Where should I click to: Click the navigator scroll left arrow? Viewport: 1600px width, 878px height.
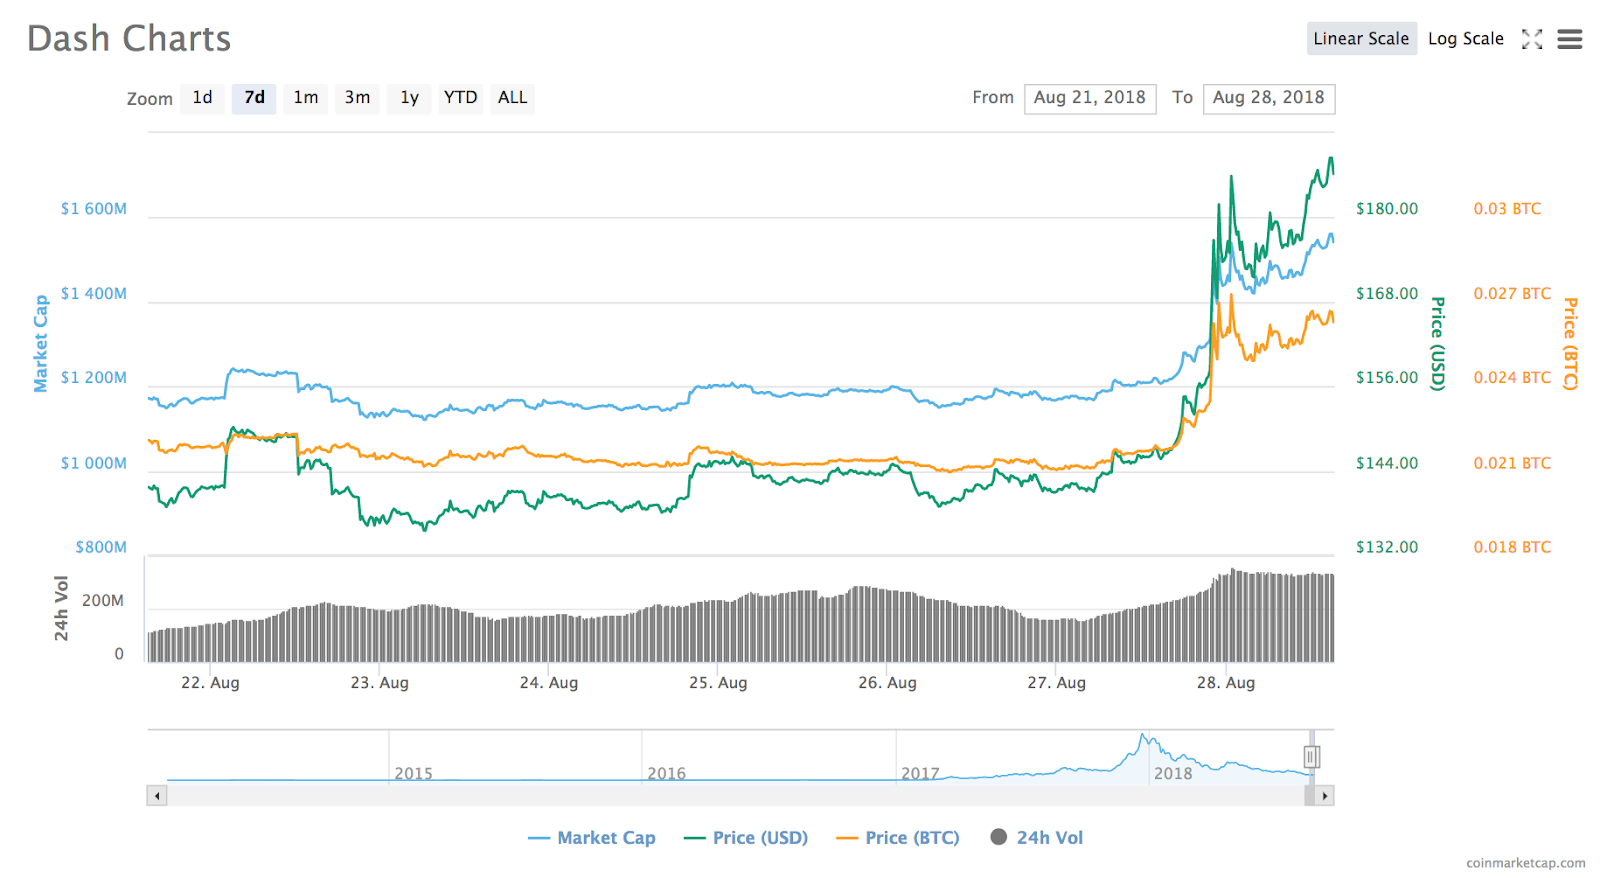click(157, 796)
